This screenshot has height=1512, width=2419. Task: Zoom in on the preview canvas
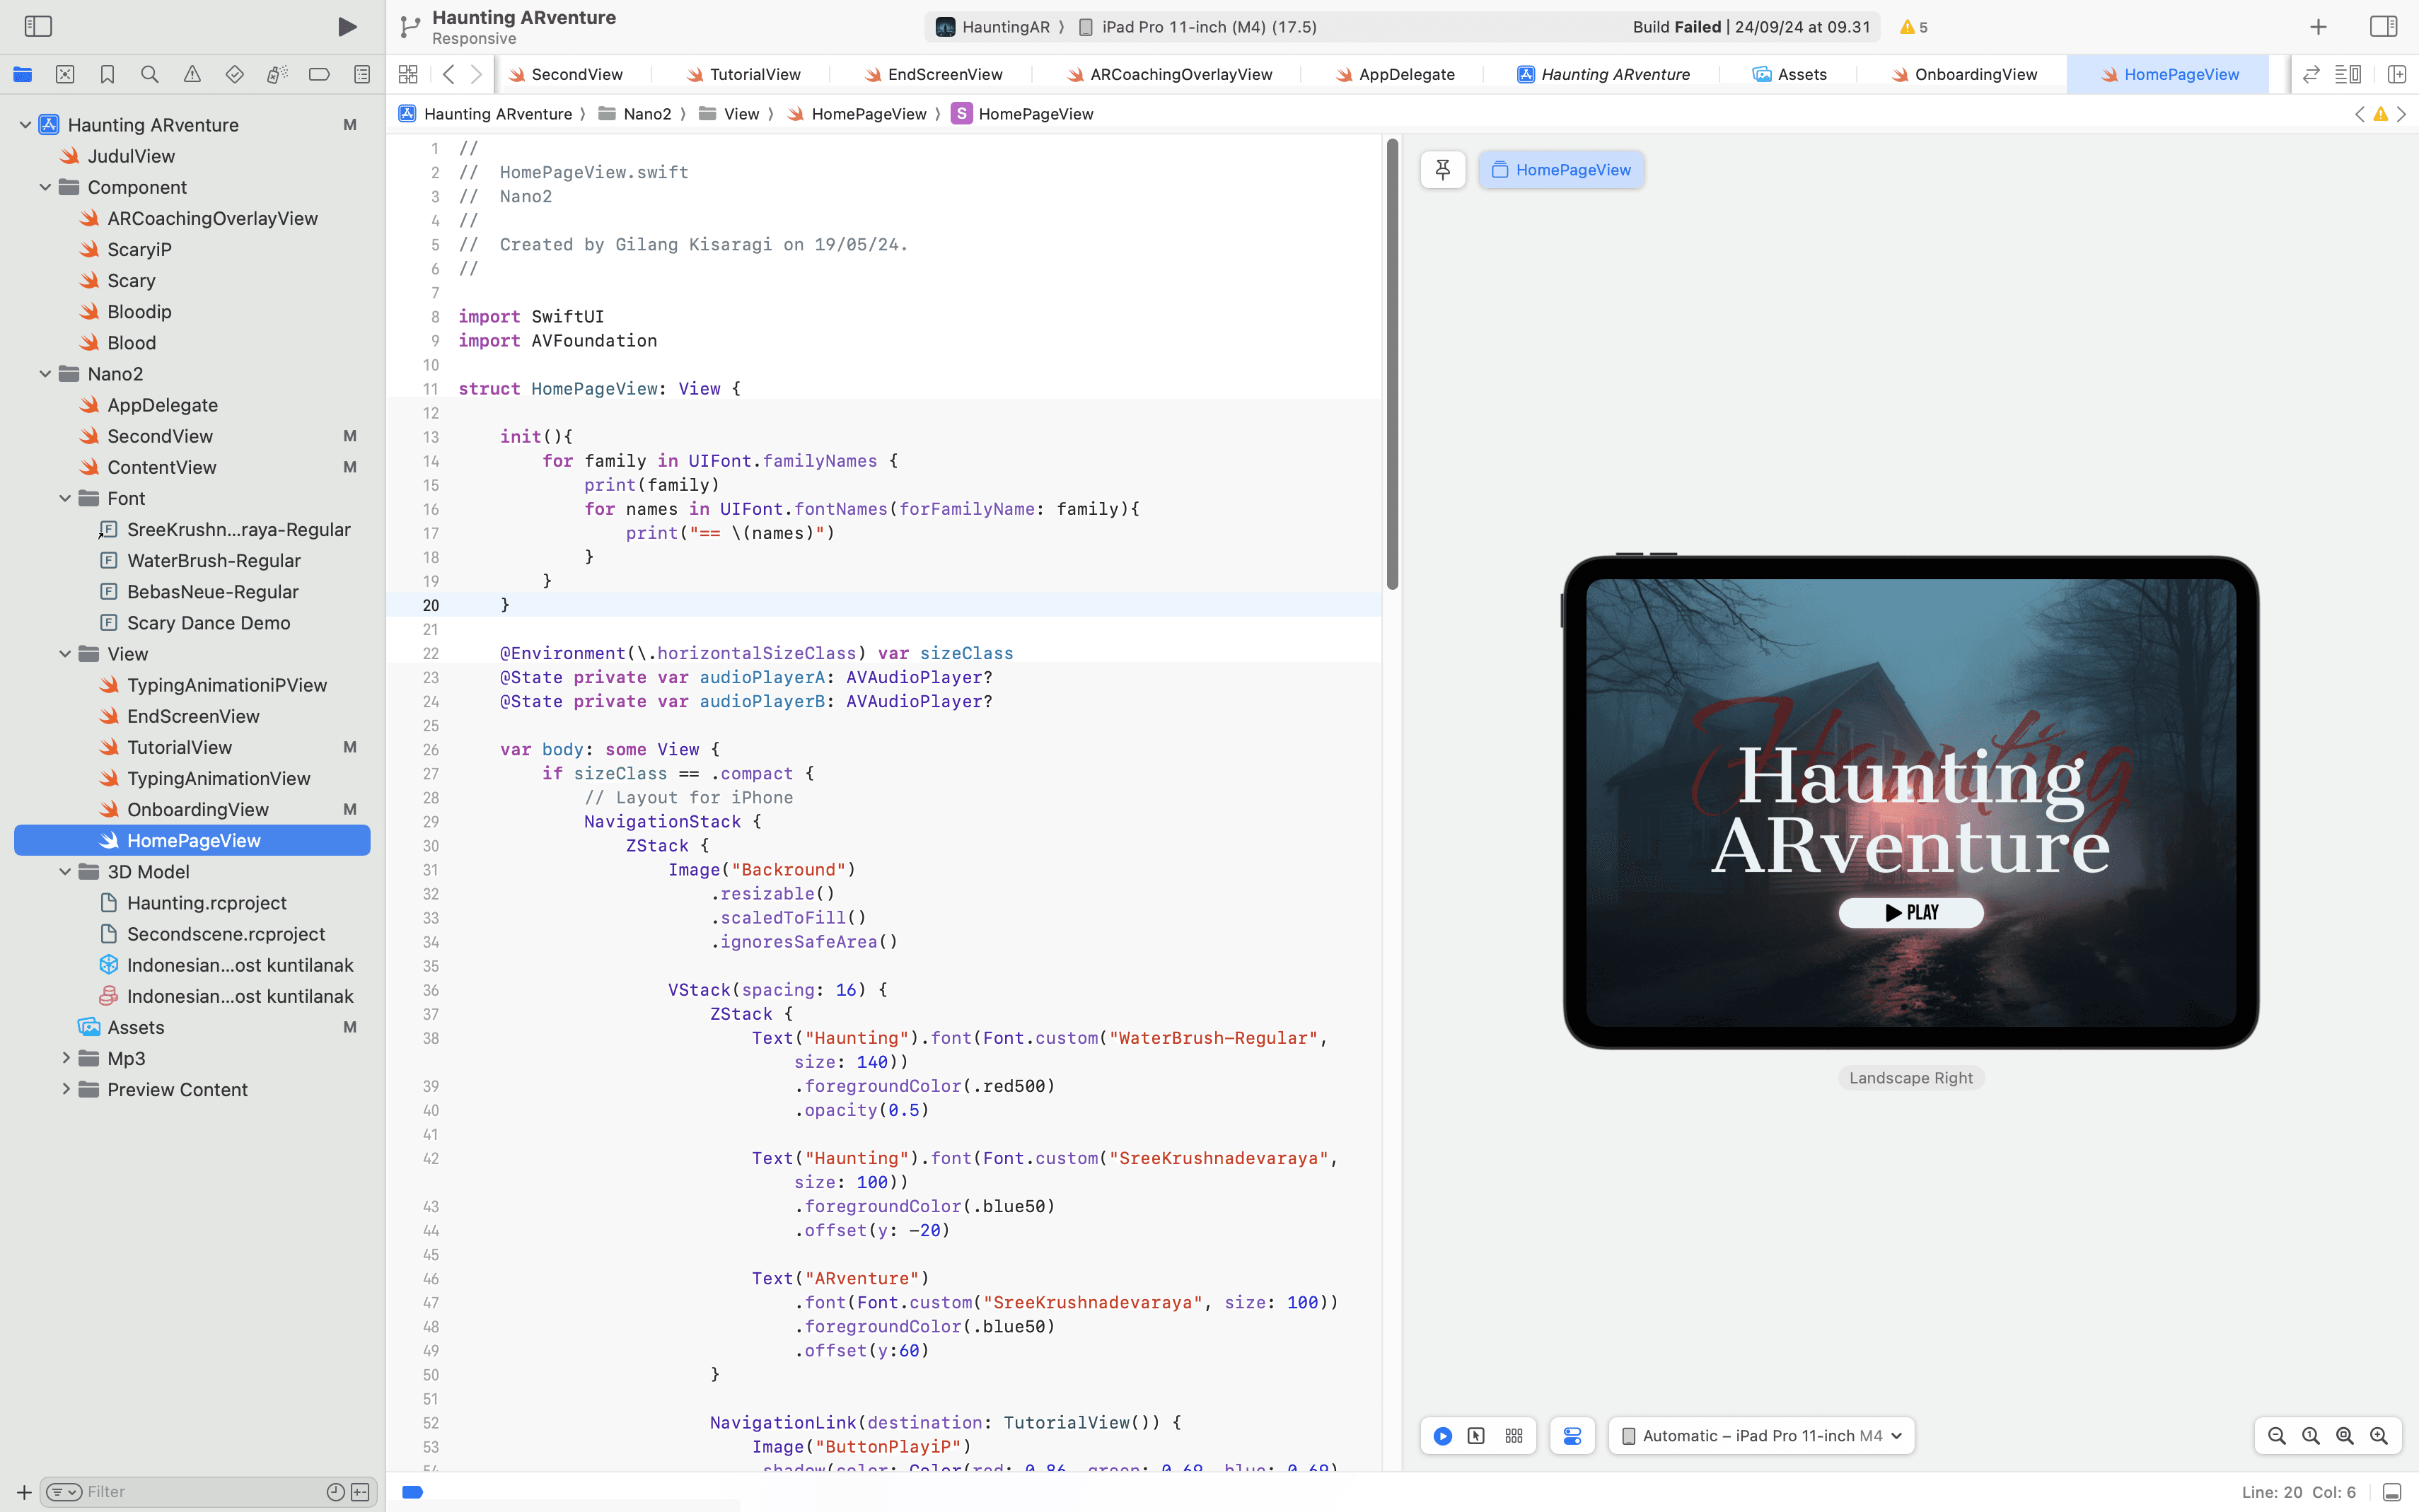(x=2379, y=1436)
